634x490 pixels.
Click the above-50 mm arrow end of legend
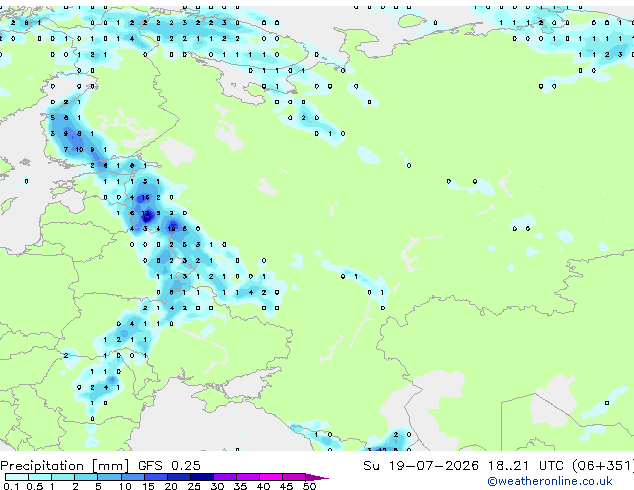[x=317, y=477]
